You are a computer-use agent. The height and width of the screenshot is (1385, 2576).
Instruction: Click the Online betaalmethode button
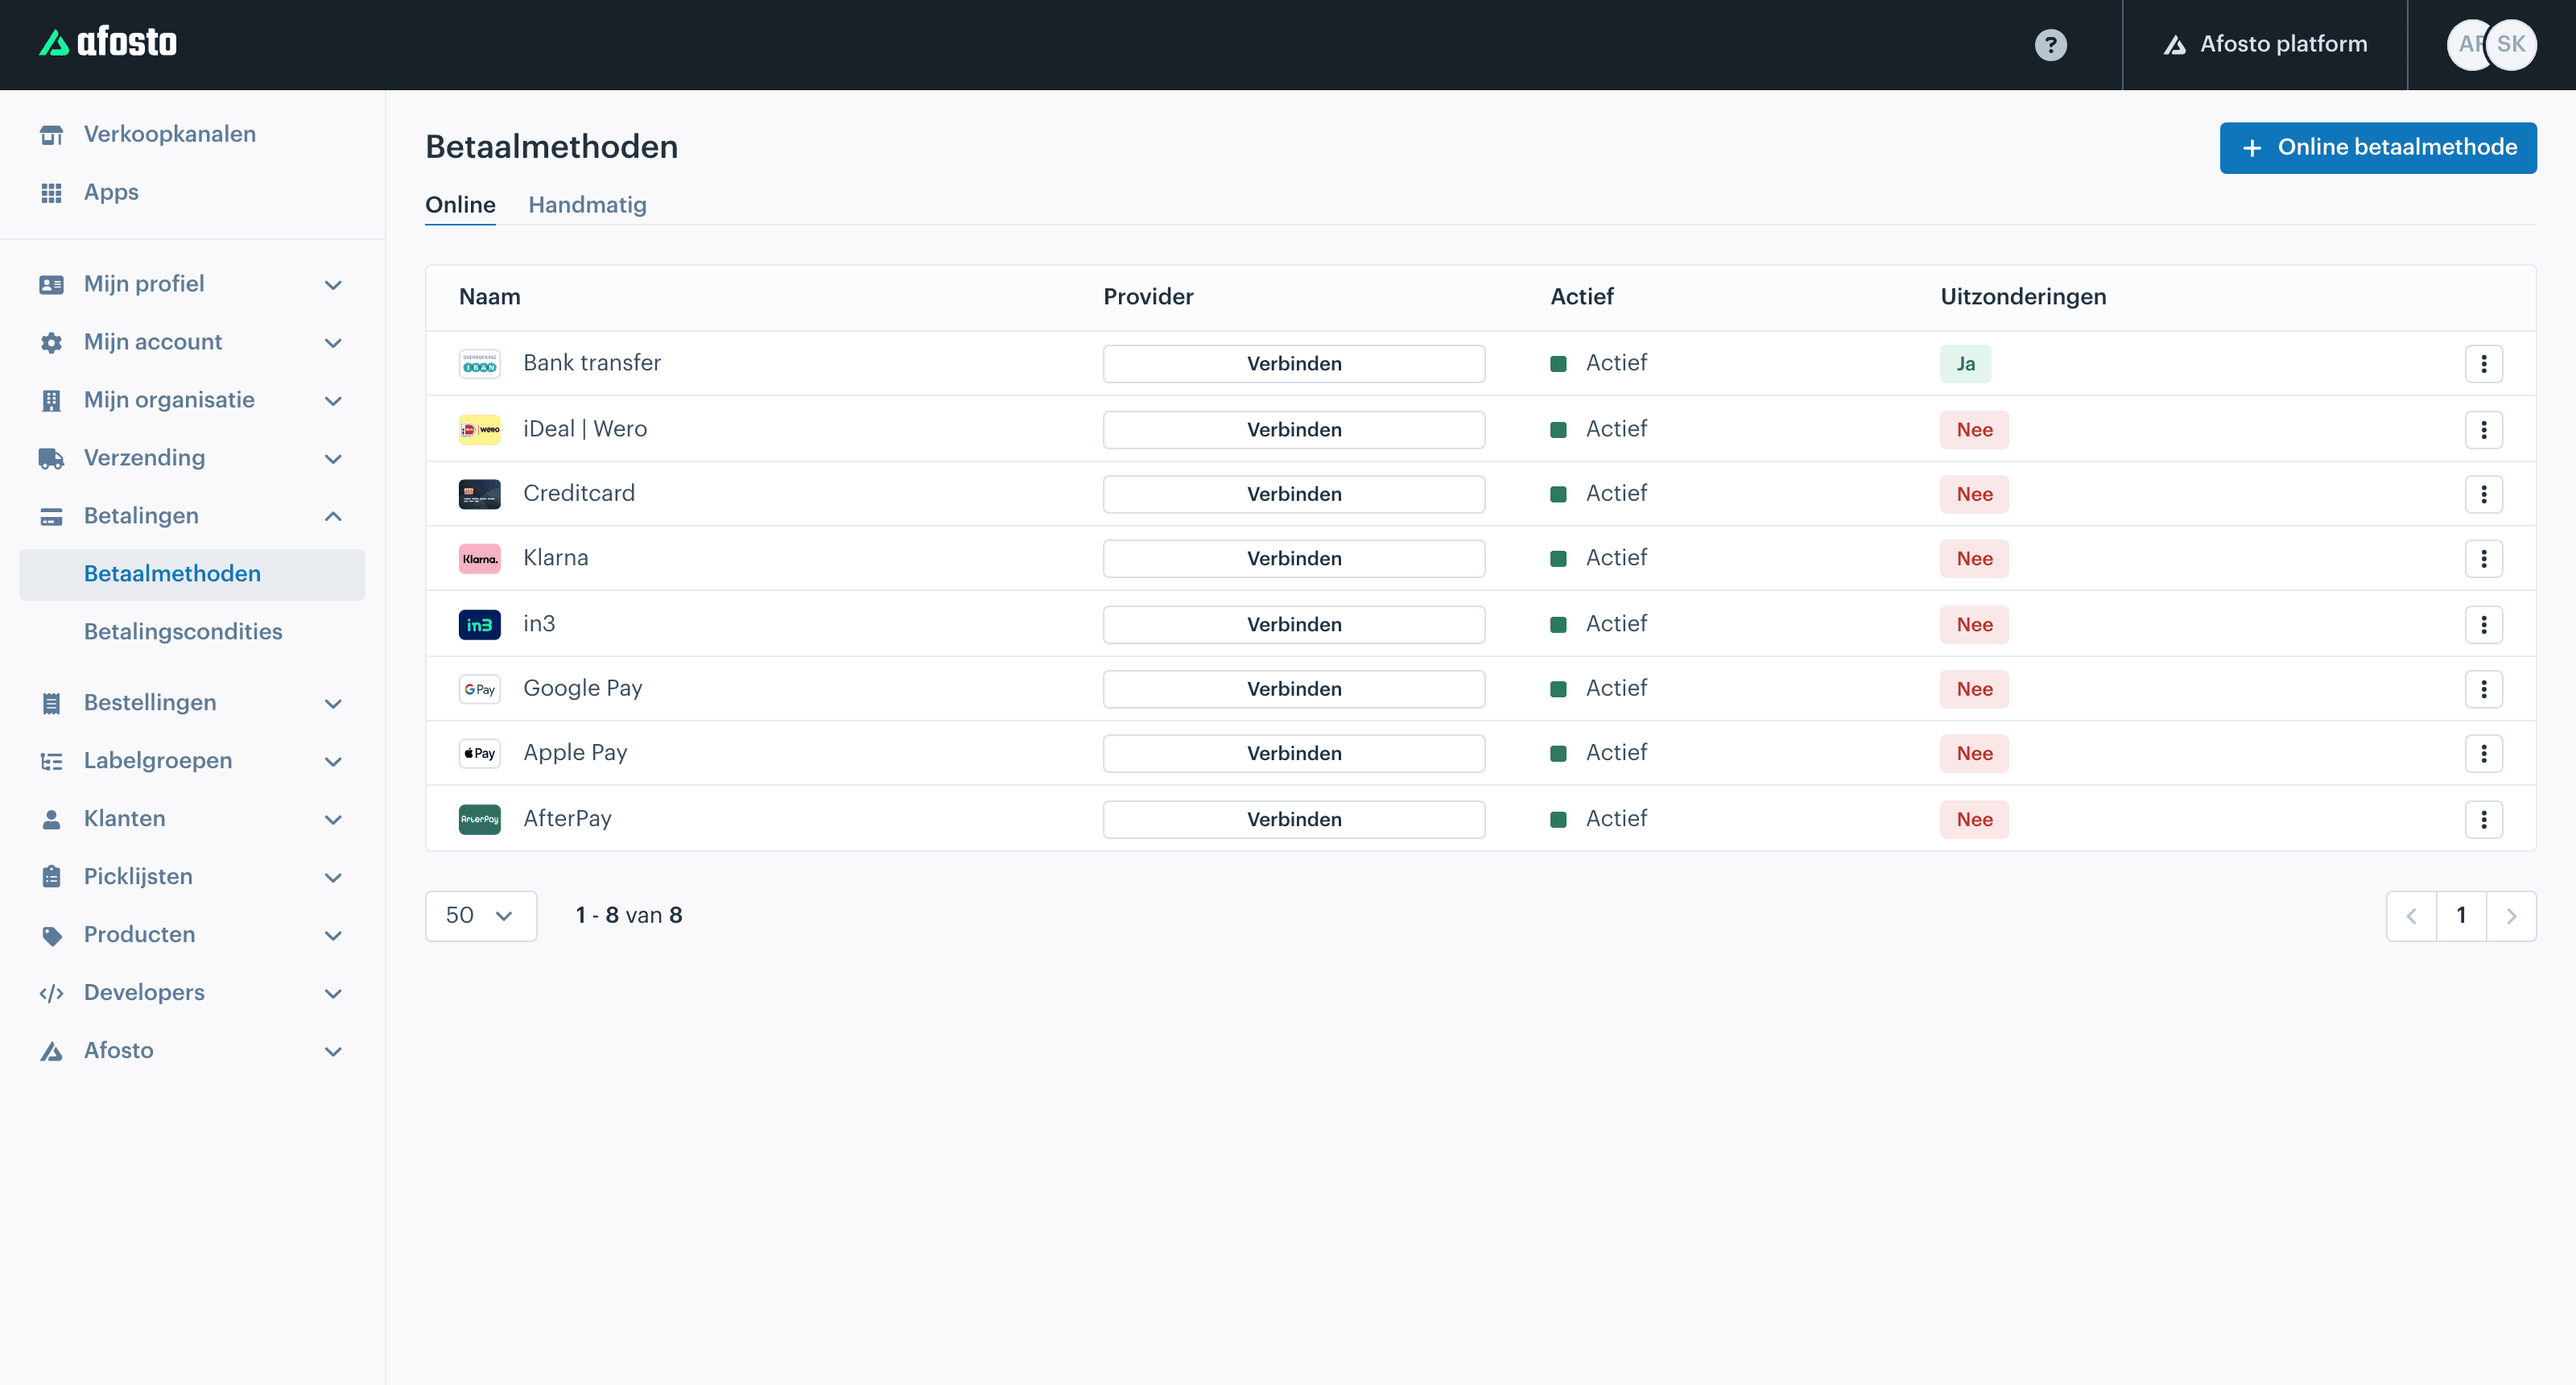coord(2378,148)
